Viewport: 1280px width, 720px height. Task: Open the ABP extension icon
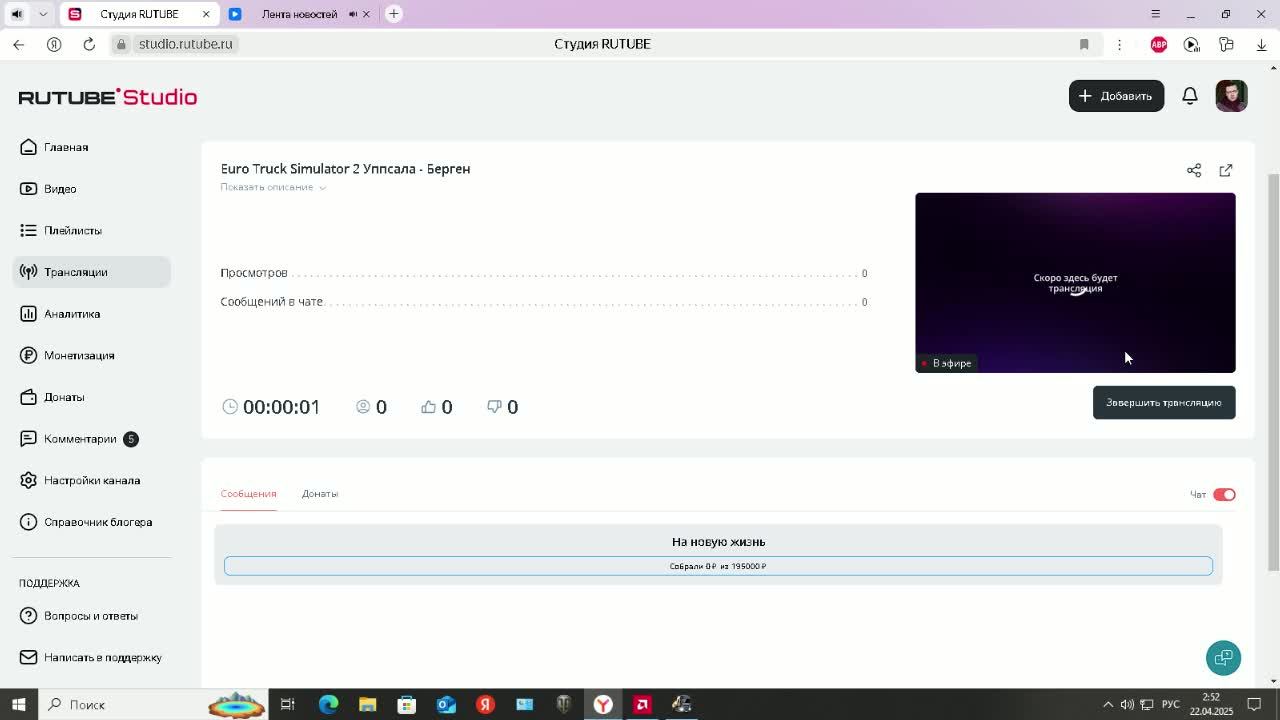pos(1159,44)
